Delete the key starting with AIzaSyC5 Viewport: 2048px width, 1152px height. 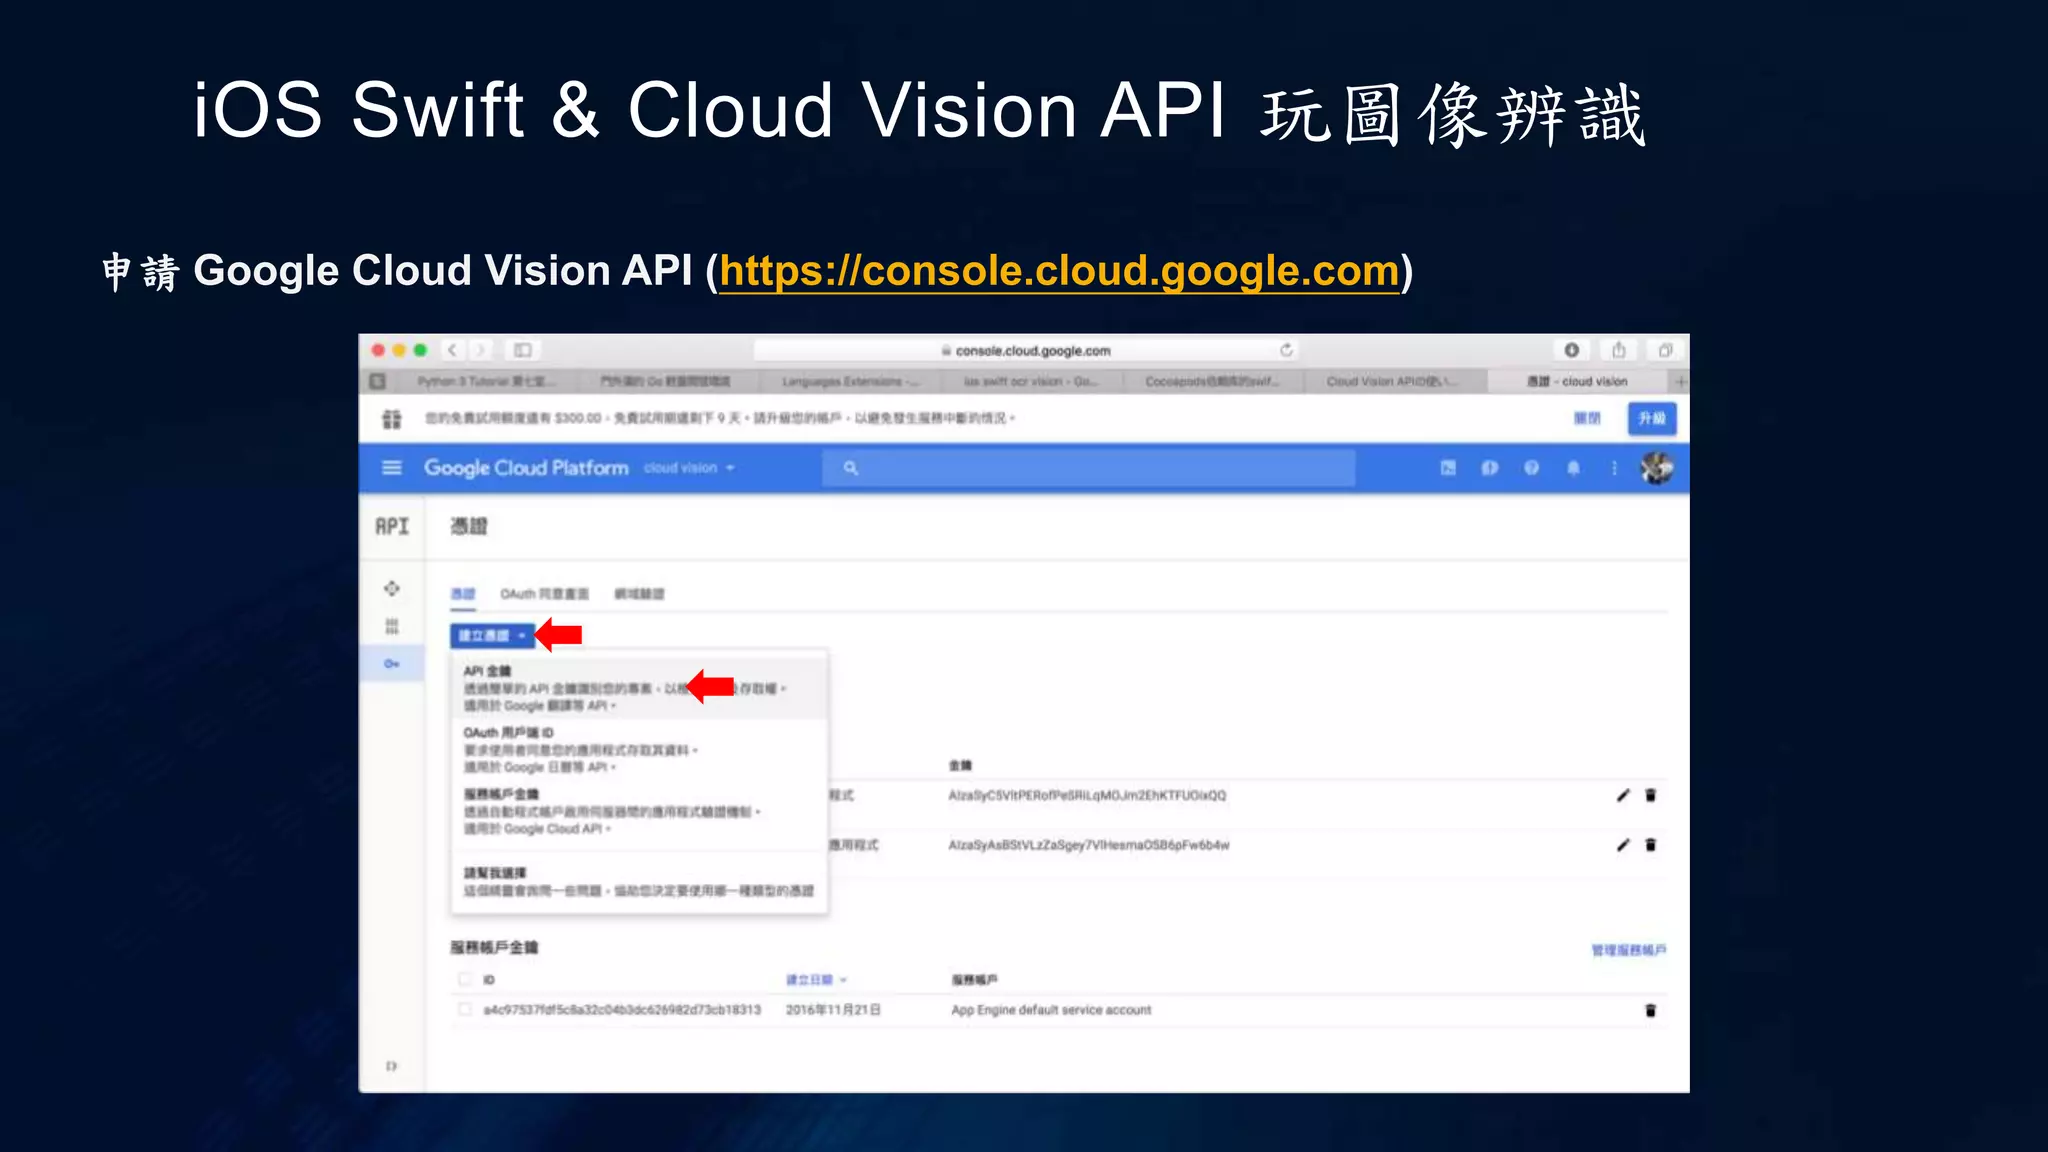[x=1651, y=796]
